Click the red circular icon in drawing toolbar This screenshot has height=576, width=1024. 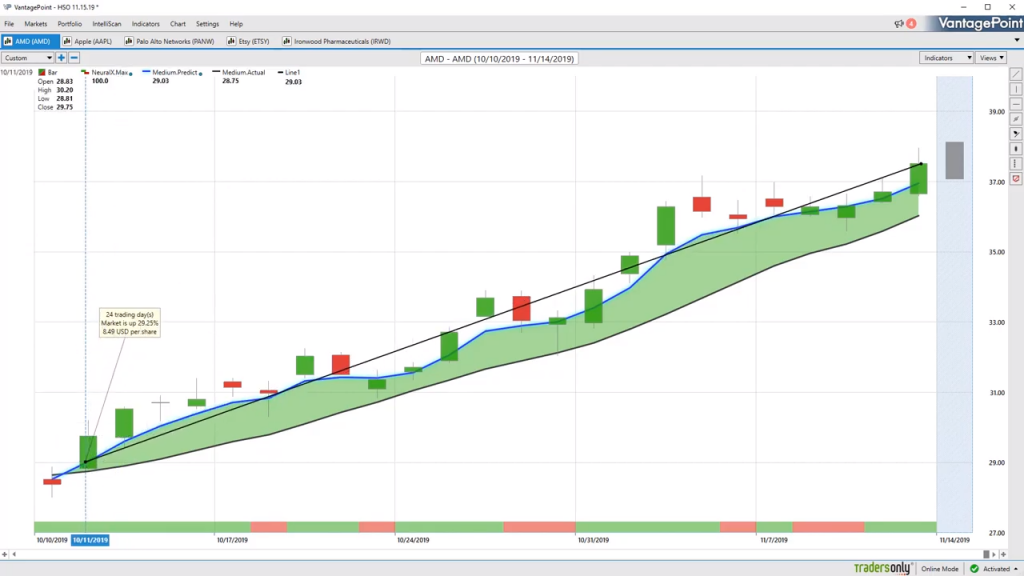click(x=1016, y=178)
